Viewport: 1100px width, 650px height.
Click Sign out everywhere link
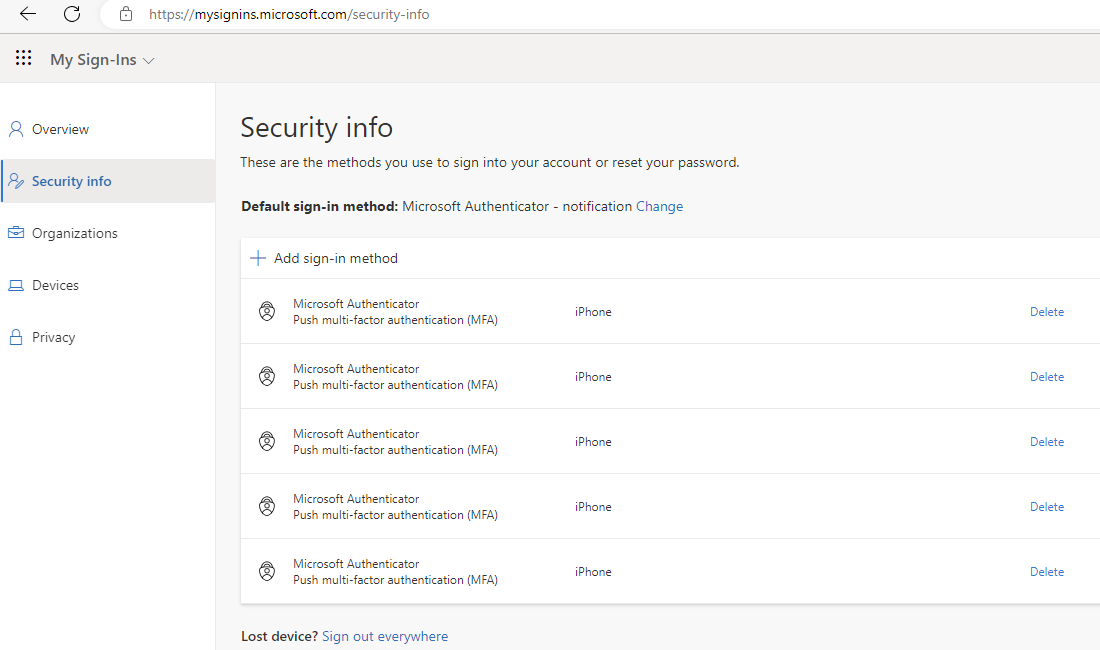pyautogui.click(x=384, y=636)
